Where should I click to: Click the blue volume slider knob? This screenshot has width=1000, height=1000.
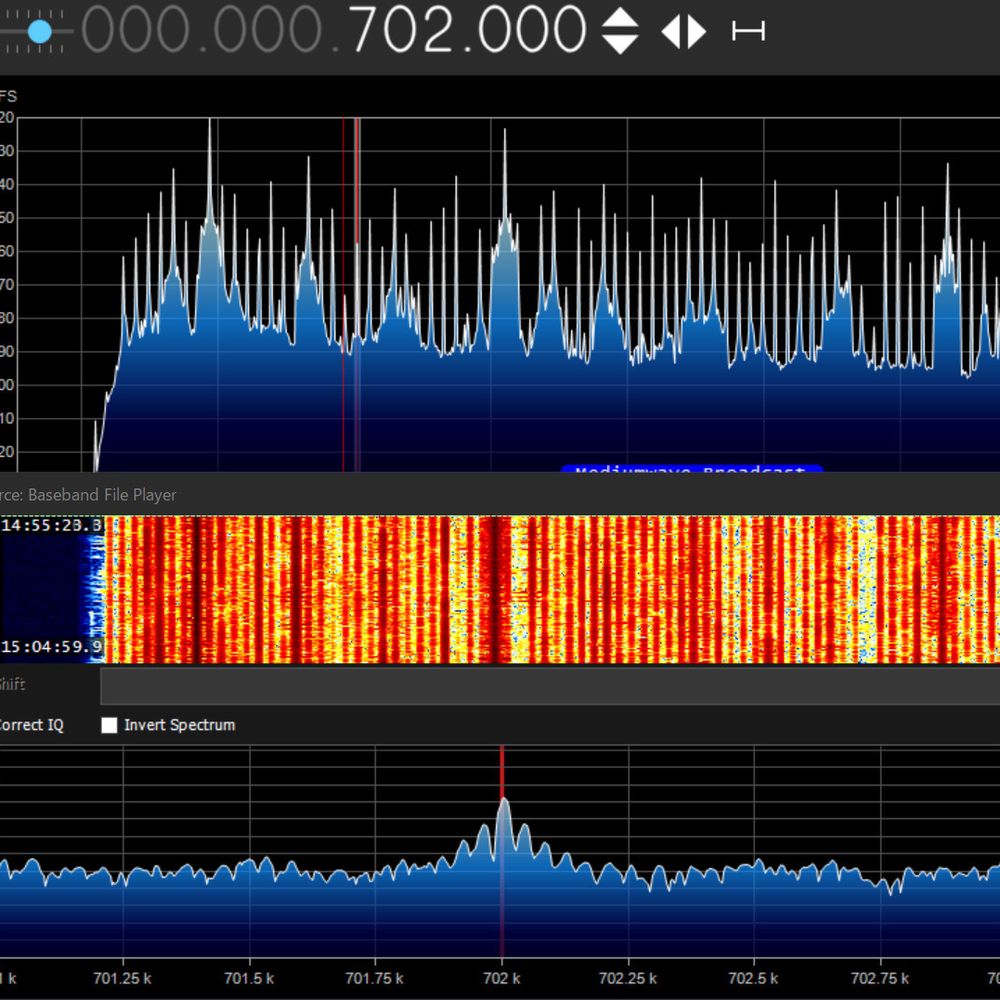[x=40, y=31]
